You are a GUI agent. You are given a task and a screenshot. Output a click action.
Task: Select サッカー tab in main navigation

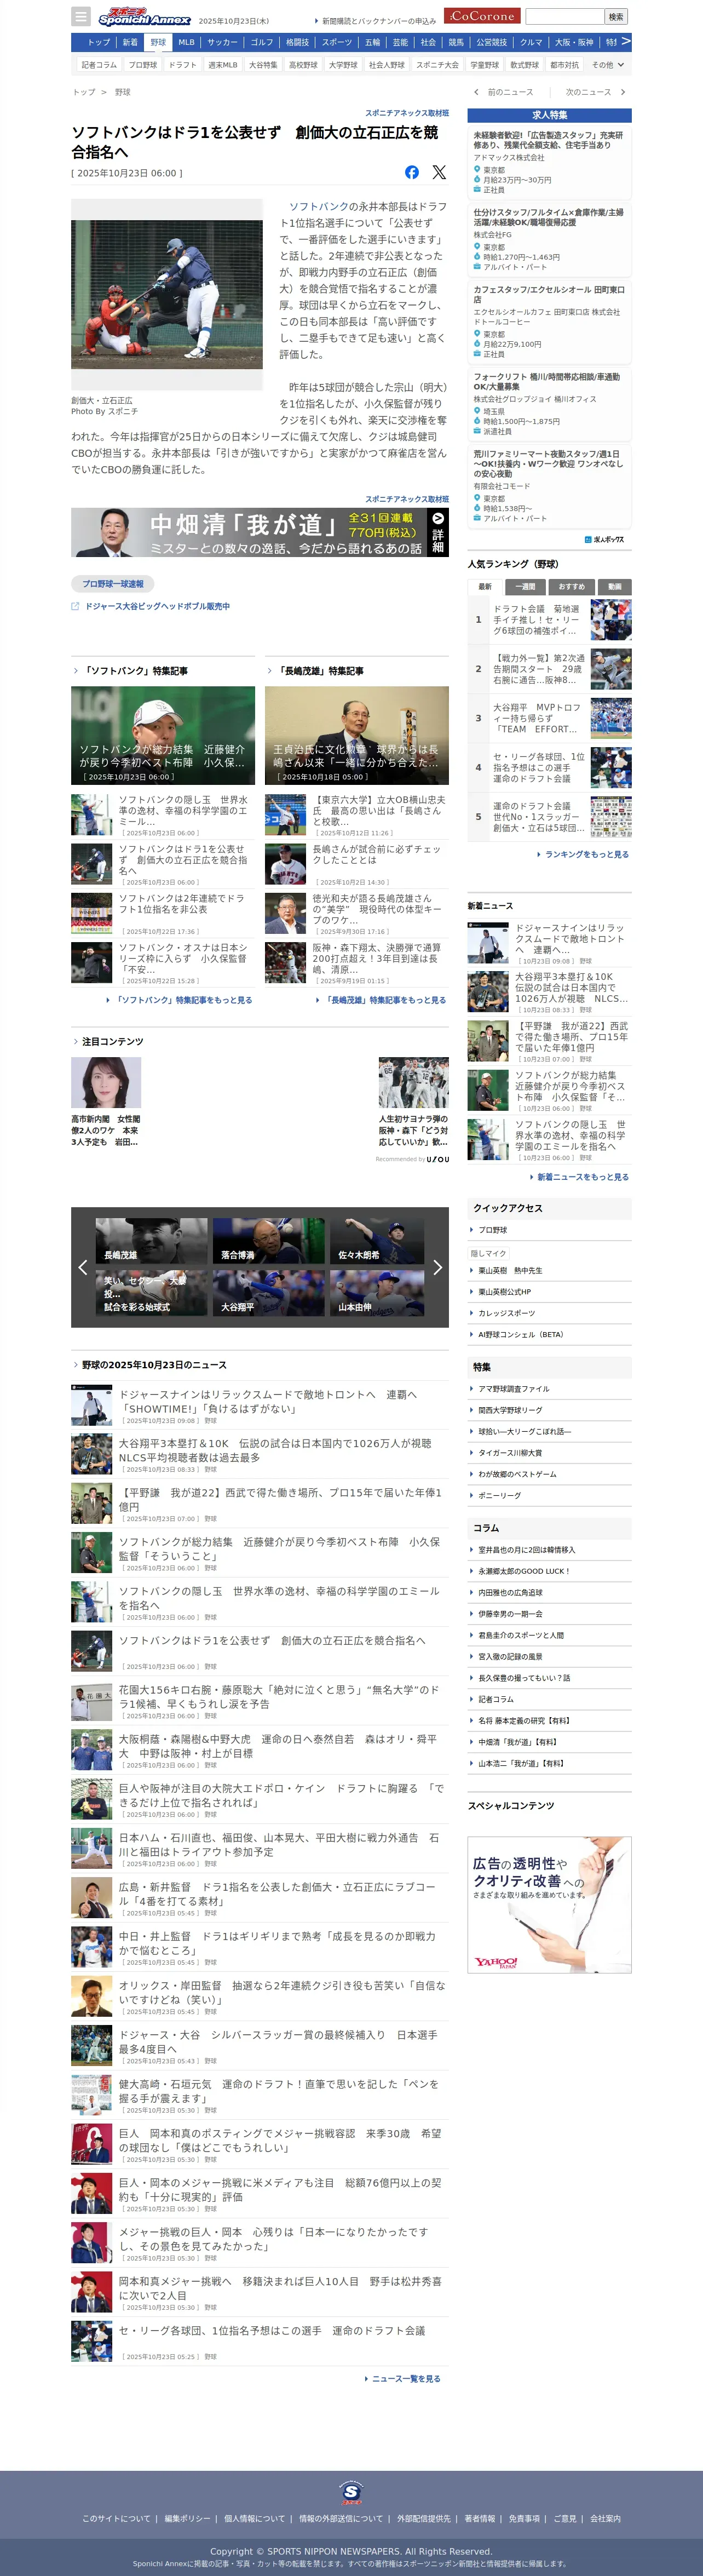(222, 42)
